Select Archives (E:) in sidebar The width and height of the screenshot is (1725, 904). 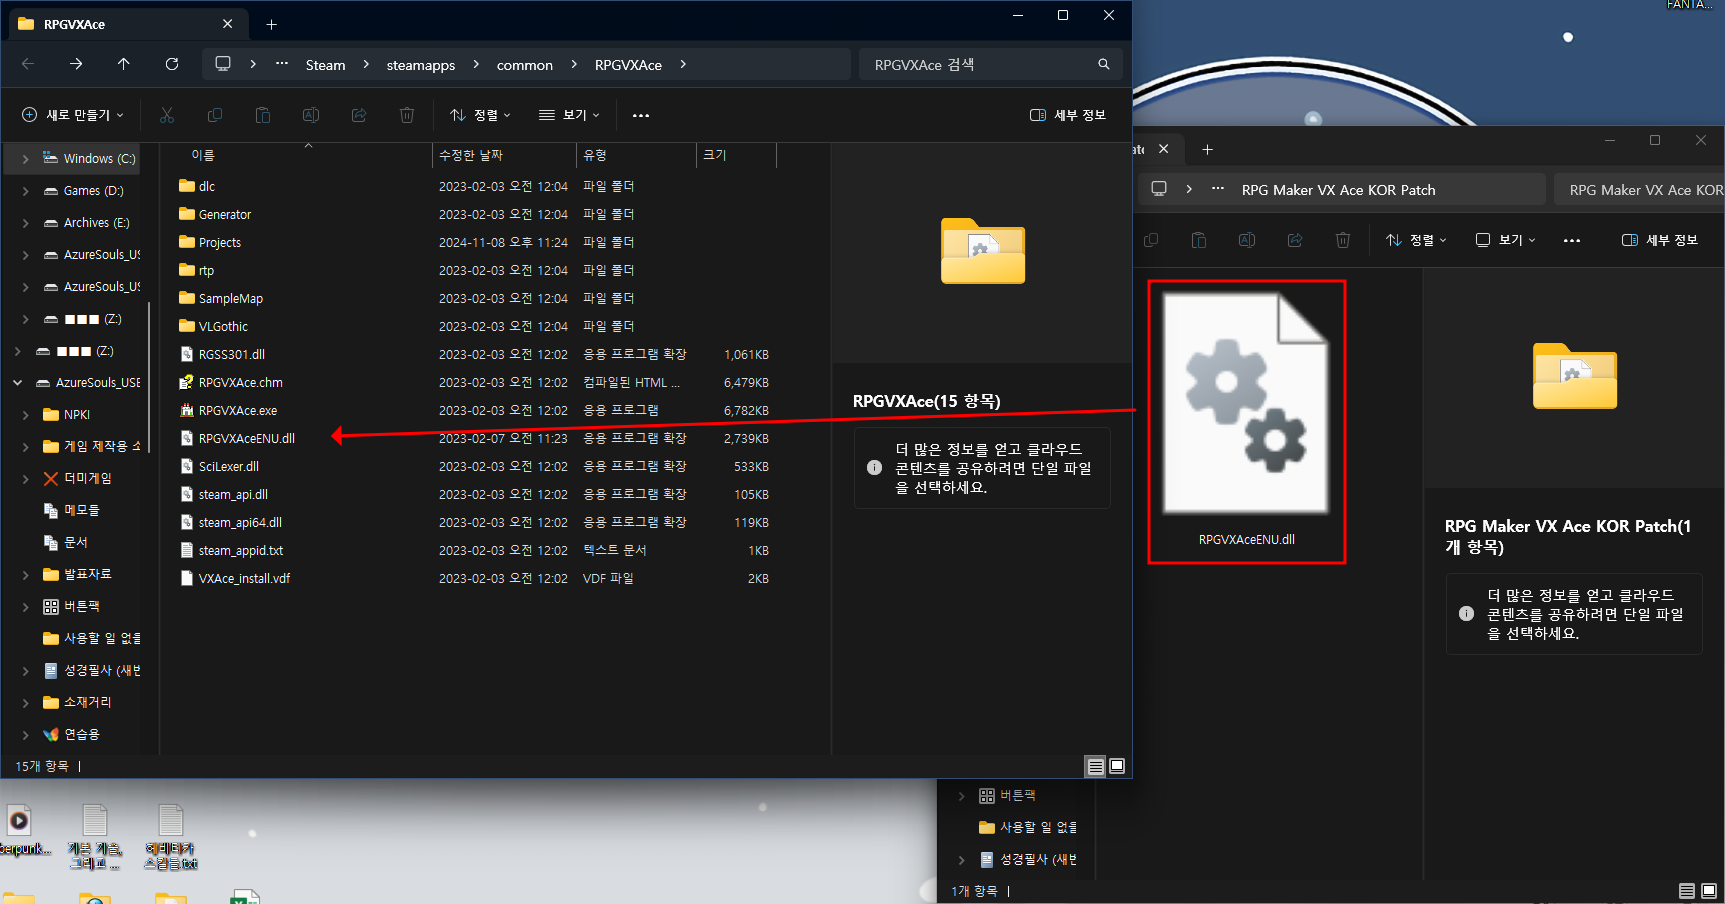[96, 222]
